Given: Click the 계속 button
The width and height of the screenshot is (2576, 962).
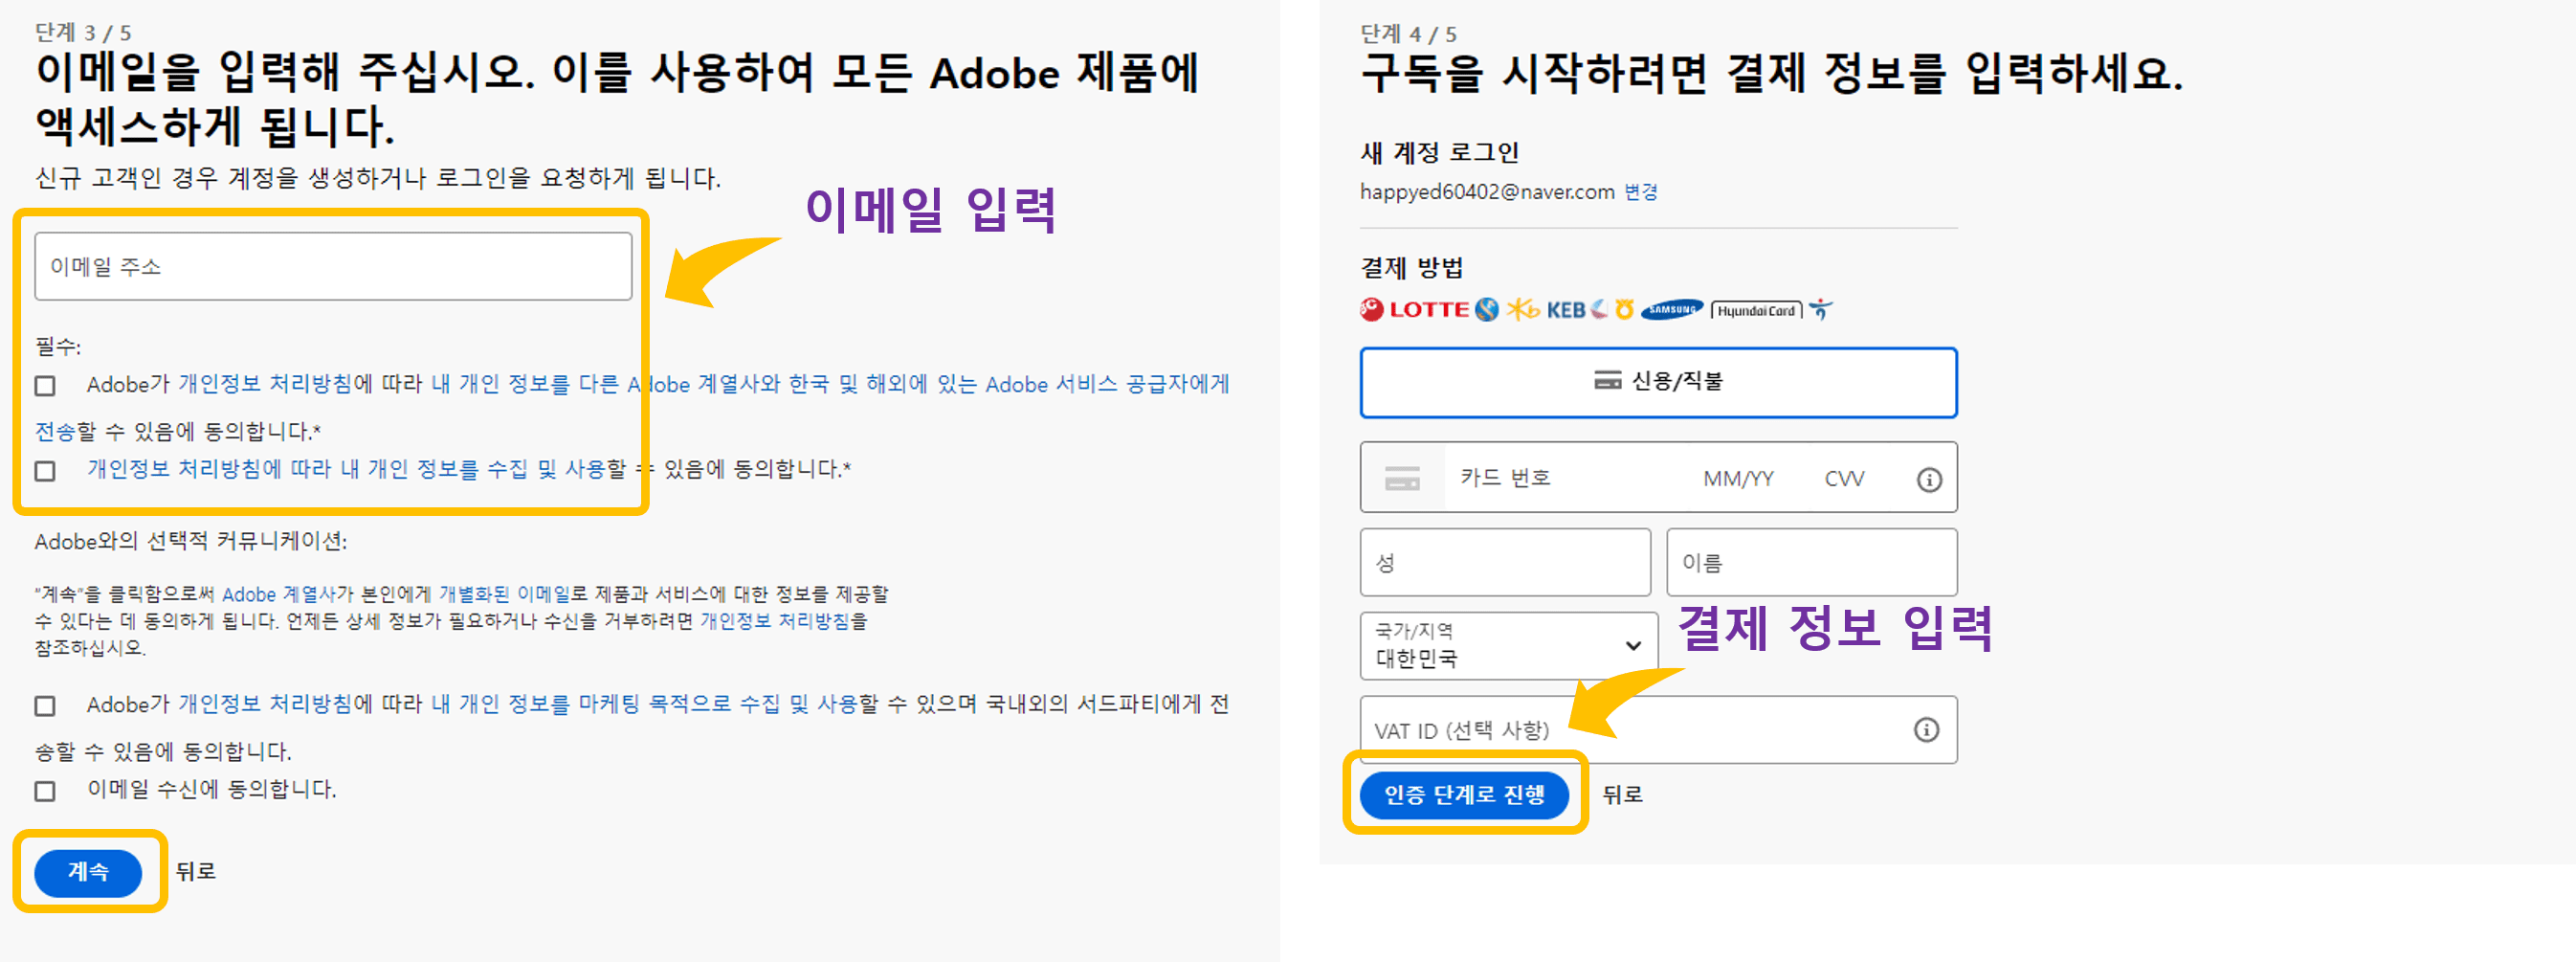Looking at the screenshot, I should point(88,873).
